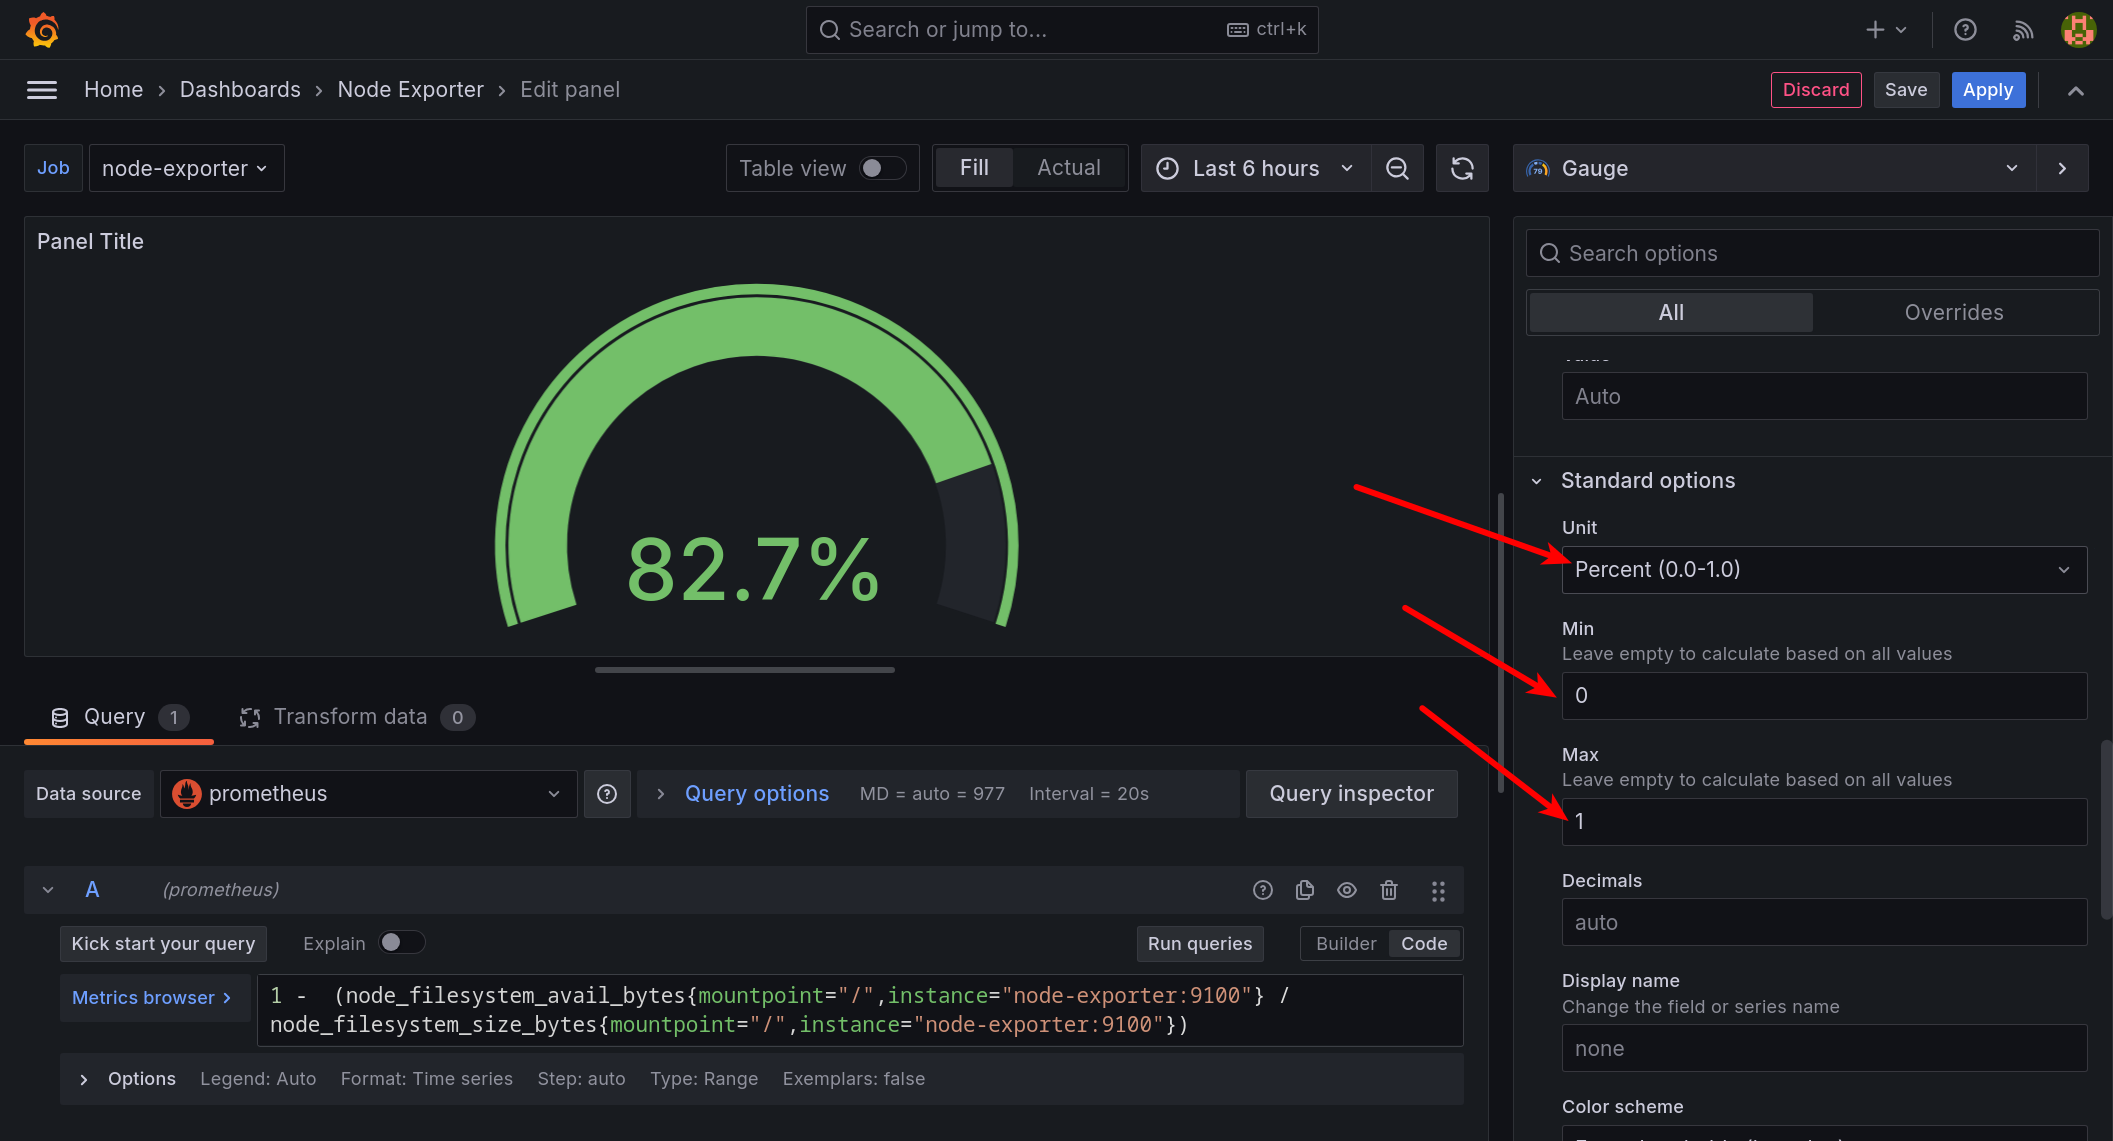Viewport: 2113px width, 1141px height.
Task: Click the Gauge visualization icon
Action: point(1538,168)
